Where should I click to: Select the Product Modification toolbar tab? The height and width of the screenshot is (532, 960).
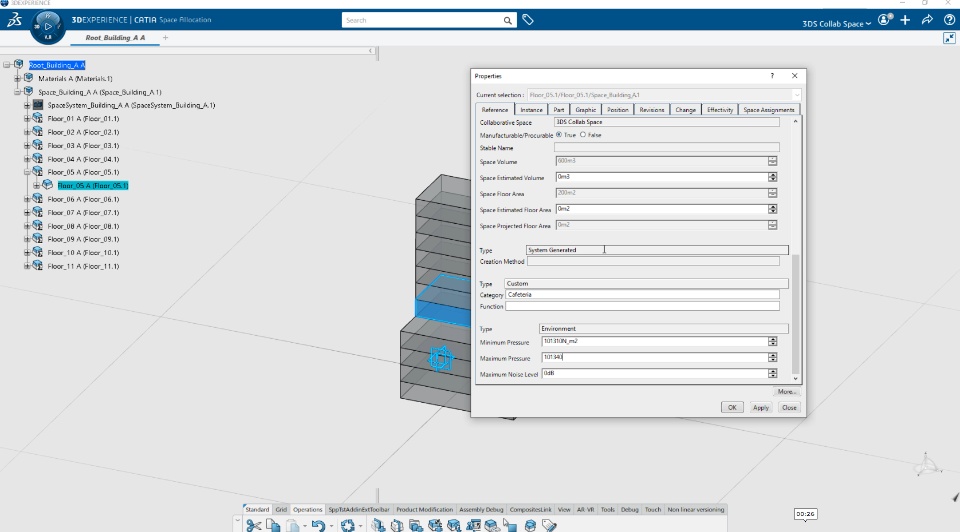[424, 509]
